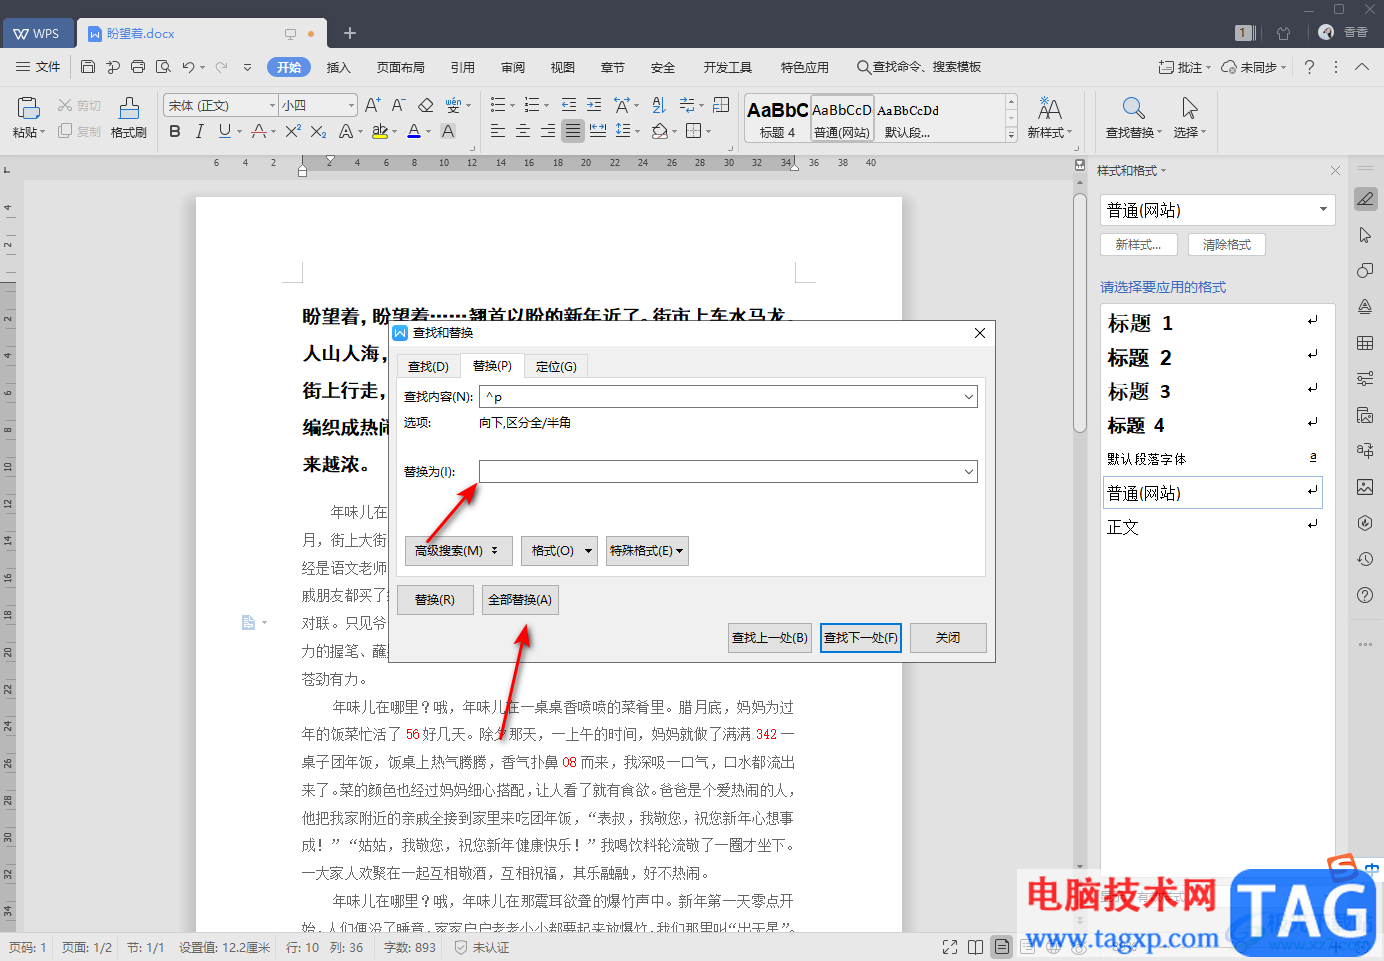1384x961 pixels.
Task: Switch to the 定位(G) tab
Action: 556,366
